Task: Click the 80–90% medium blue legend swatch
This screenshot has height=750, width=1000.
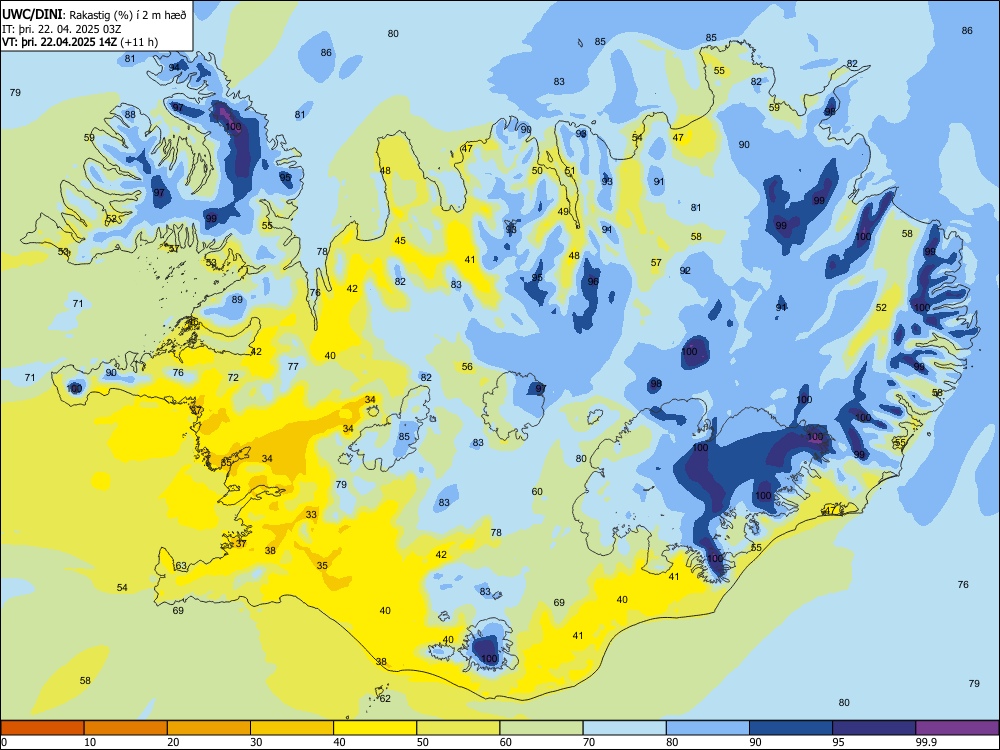Action: click(708, 728)
